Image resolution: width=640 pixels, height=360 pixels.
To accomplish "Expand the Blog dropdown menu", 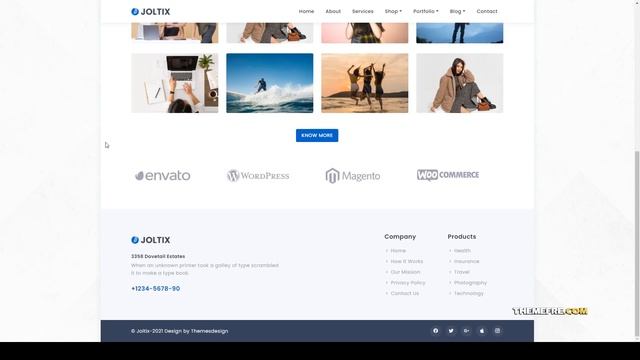I will click(x=458, y=11).
